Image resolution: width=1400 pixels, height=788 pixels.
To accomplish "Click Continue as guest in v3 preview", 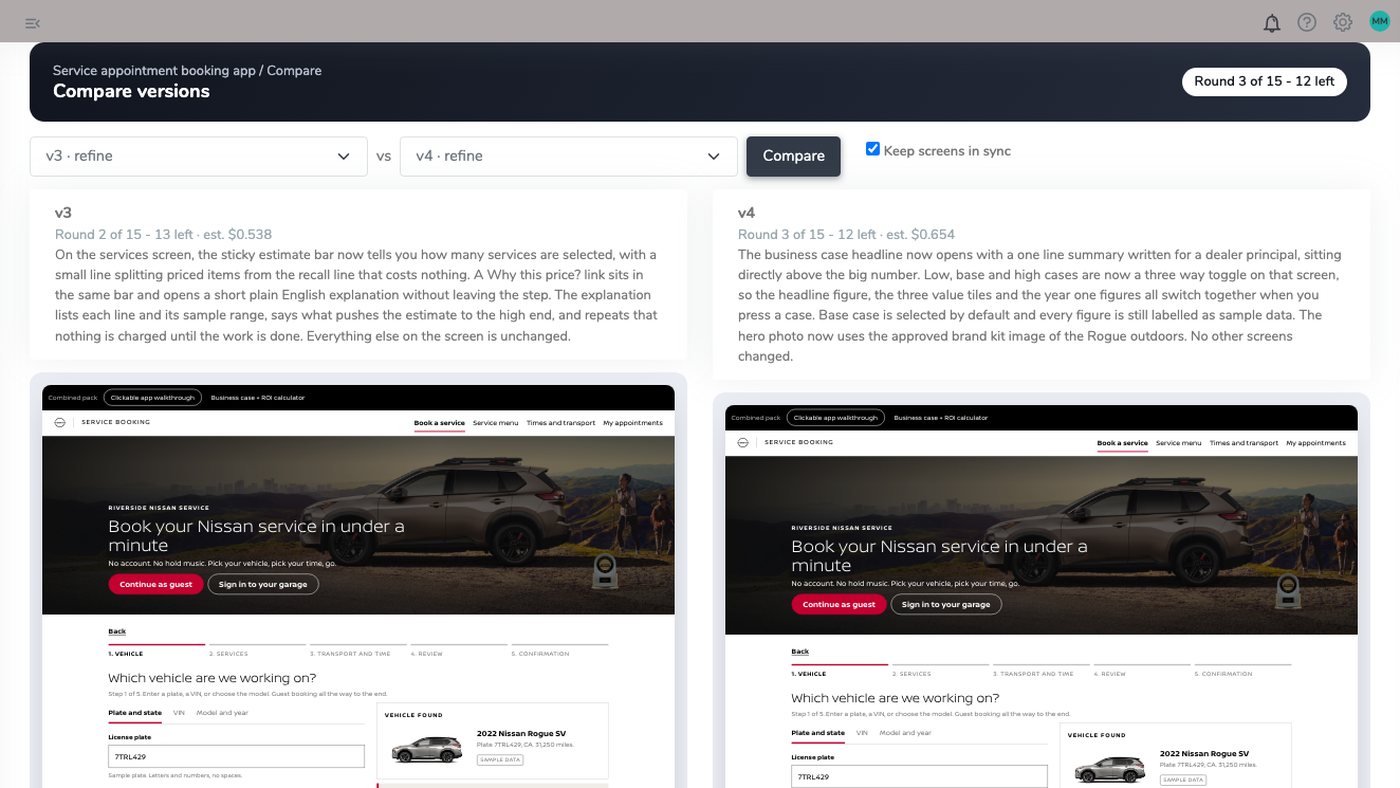I will tap(156, 584).
